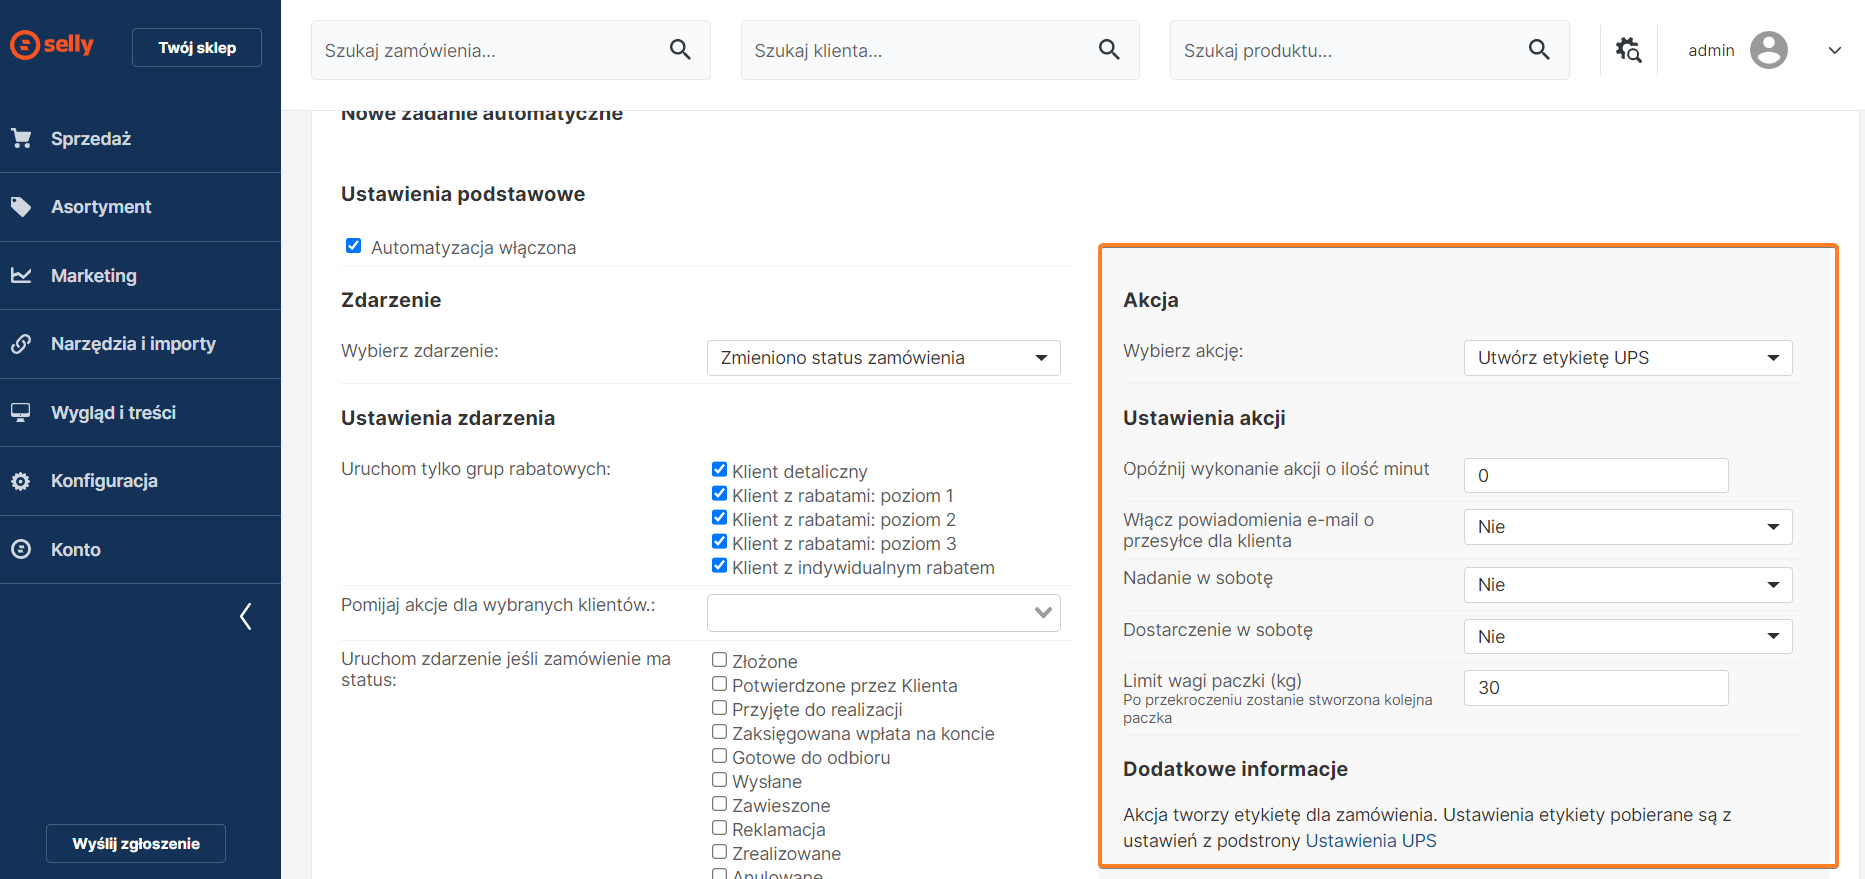The image size is (1865, 879).
Task: Open the Wybierz zdarzenie dropdown
Action: 883,358
